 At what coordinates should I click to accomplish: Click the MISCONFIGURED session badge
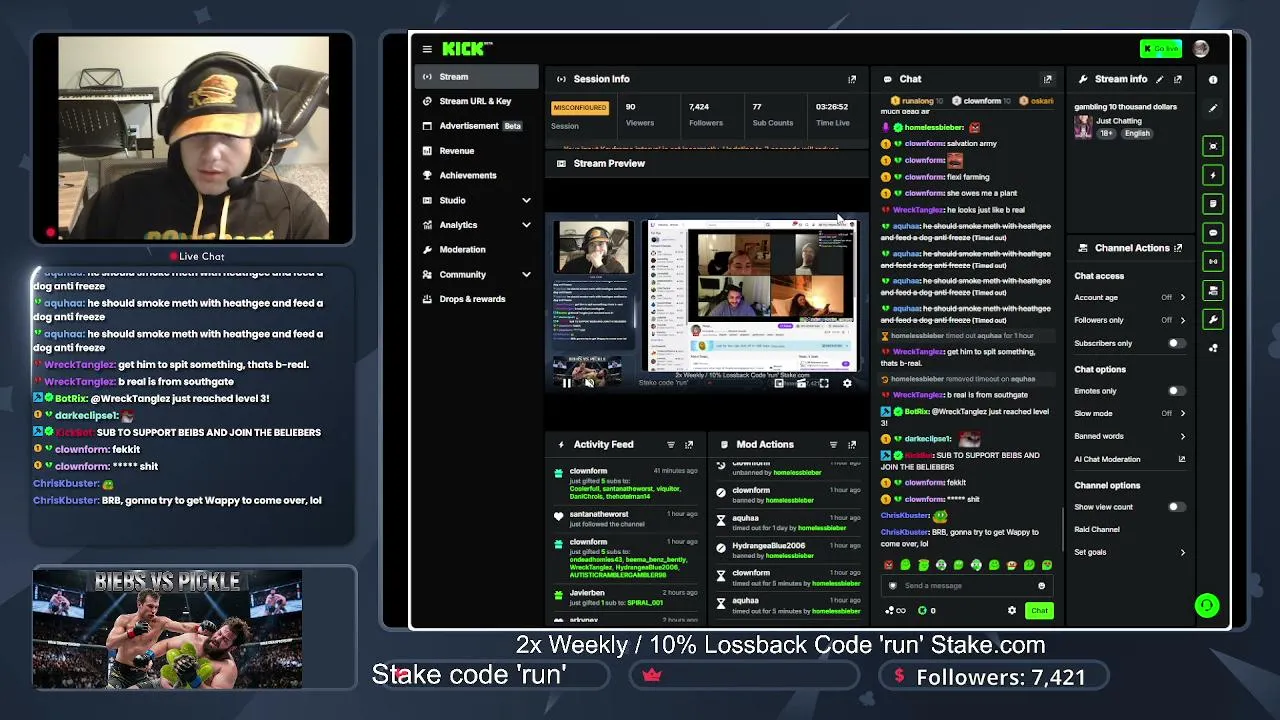coord(580,108)
